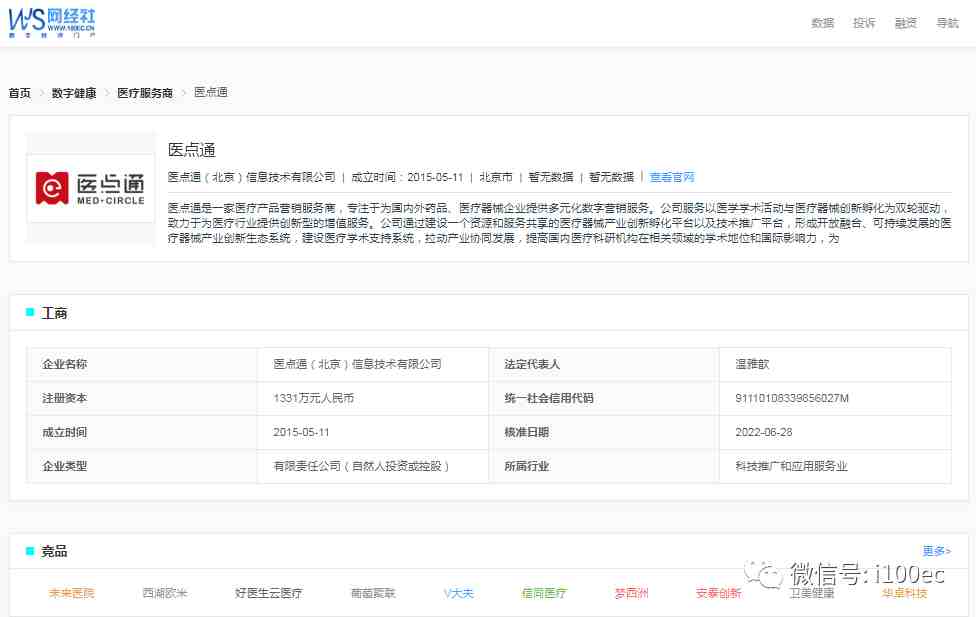
Task: Click the credit code 91110108339856027M
Action: click(x=792, y=398)
